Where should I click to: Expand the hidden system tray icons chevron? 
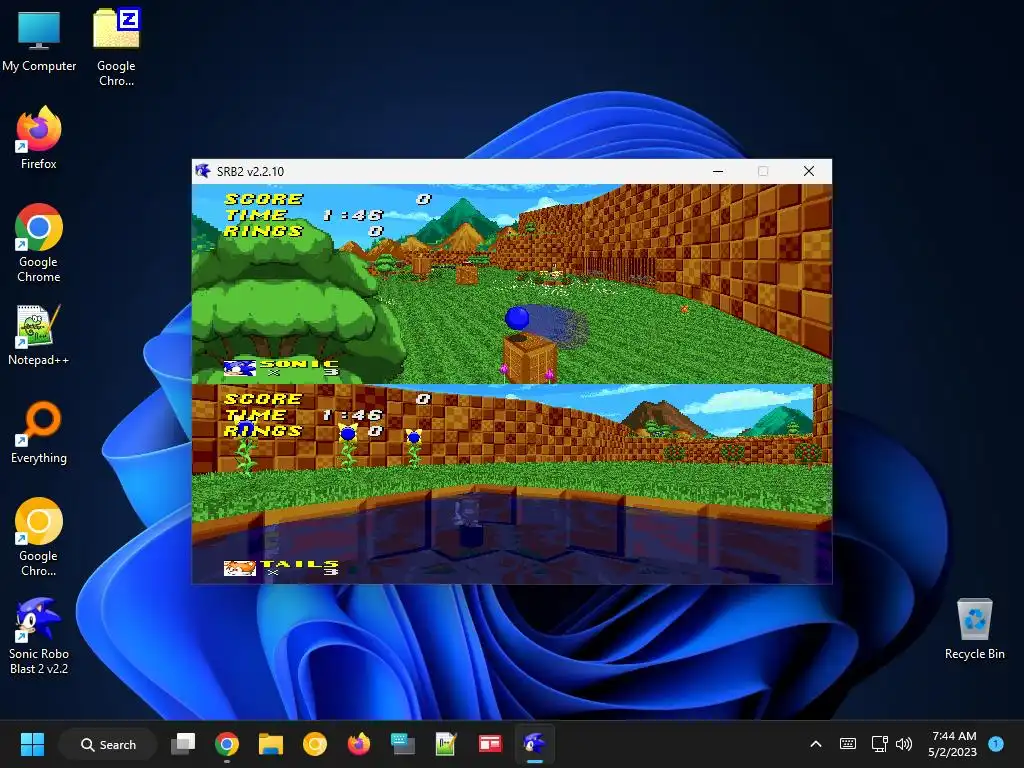tap(816, 744)
